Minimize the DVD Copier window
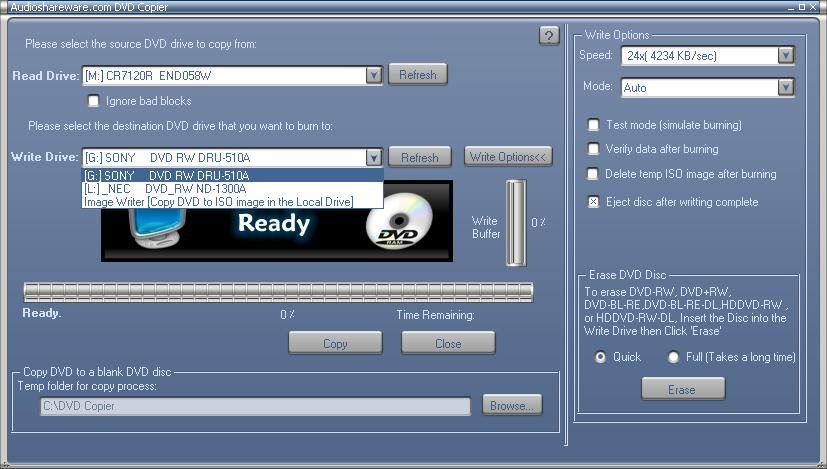Screen dimensions: 827x469 (x=791, y=7)
